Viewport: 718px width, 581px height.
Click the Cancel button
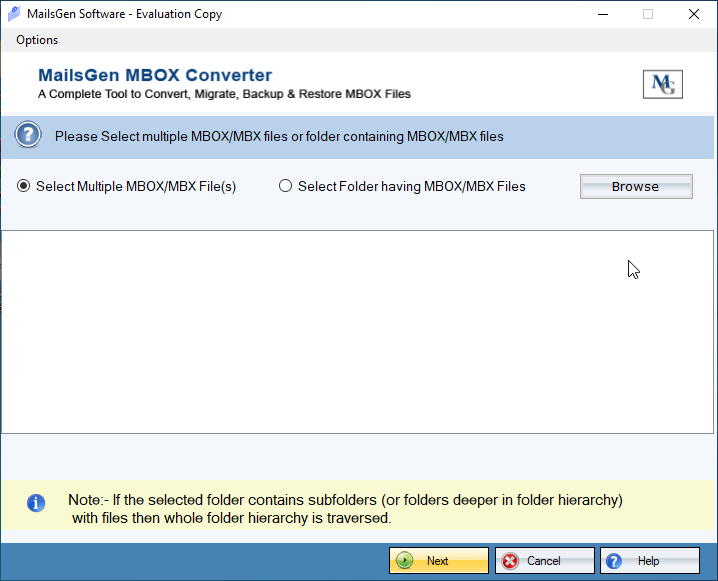point(544,560)
